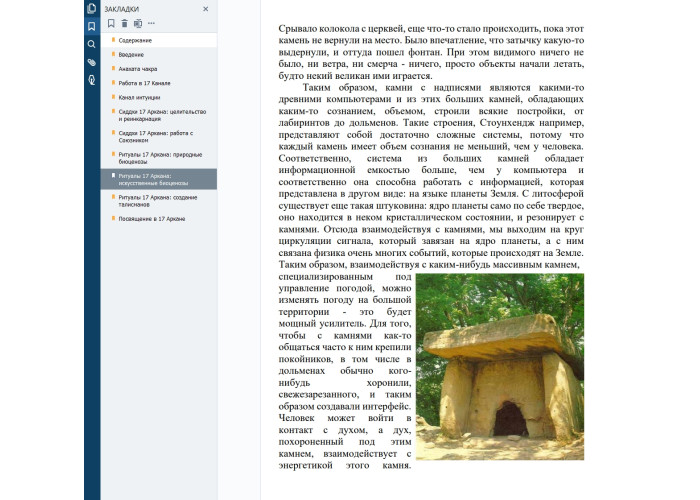
Task: Open the digital signatures panel icon
Action: click(92, 79)
